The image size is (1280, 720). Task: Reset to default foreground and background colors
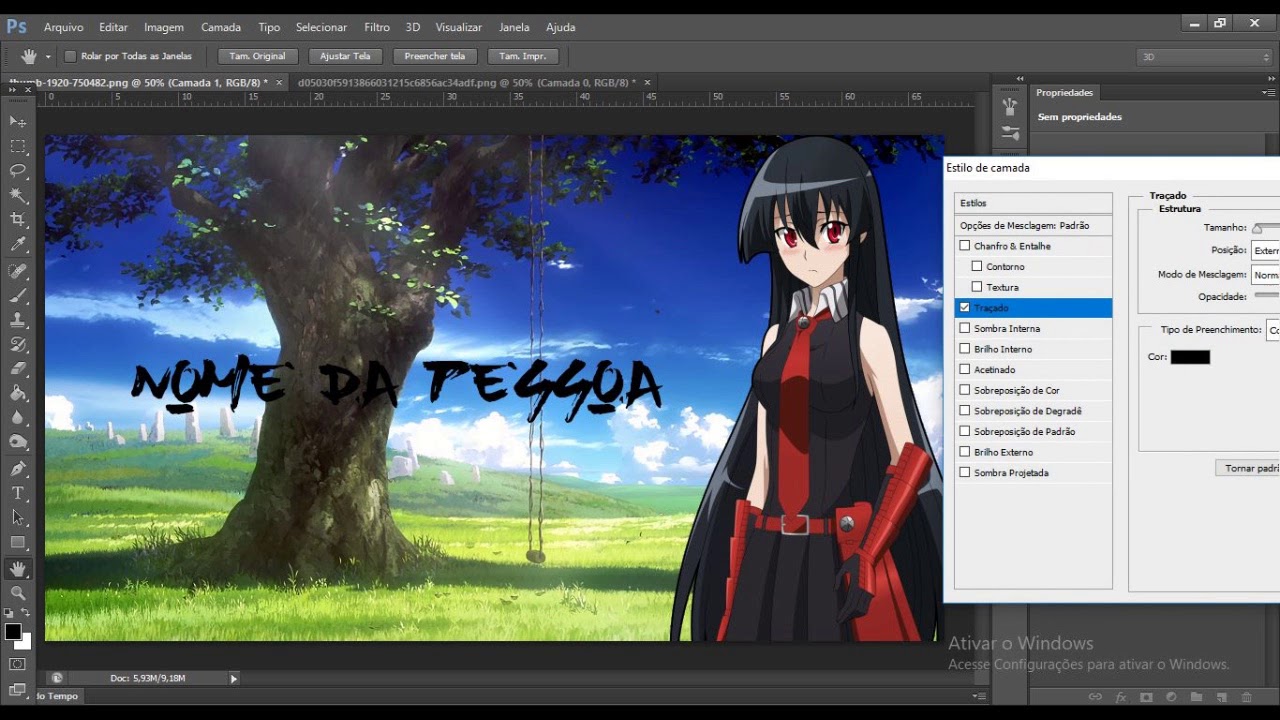tap(9, 613)
